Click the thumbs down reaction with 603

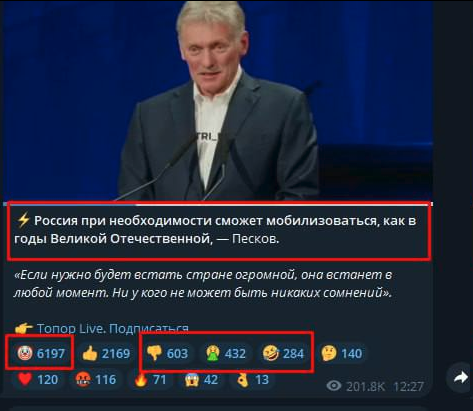click(x=168, y=353)
